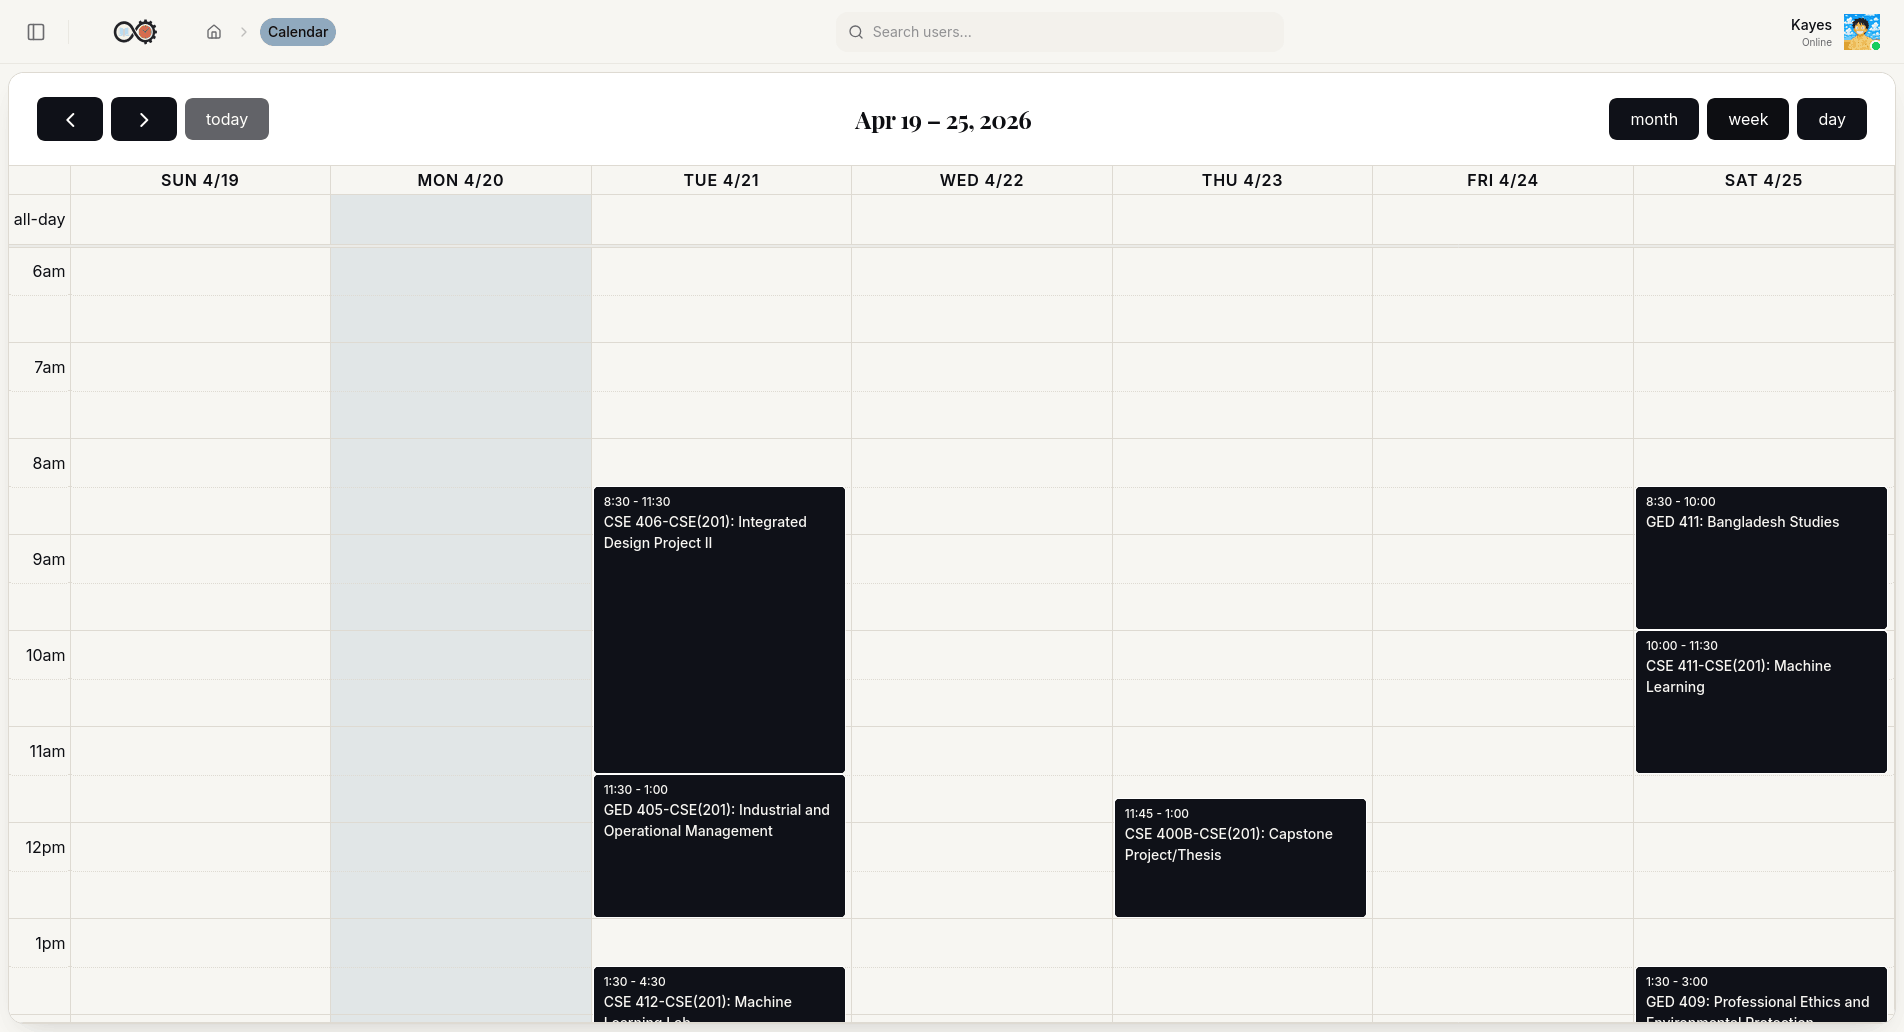
Task: Open CSE 411 Machine Learning event on Saturday
Action: click(1761, 702)
